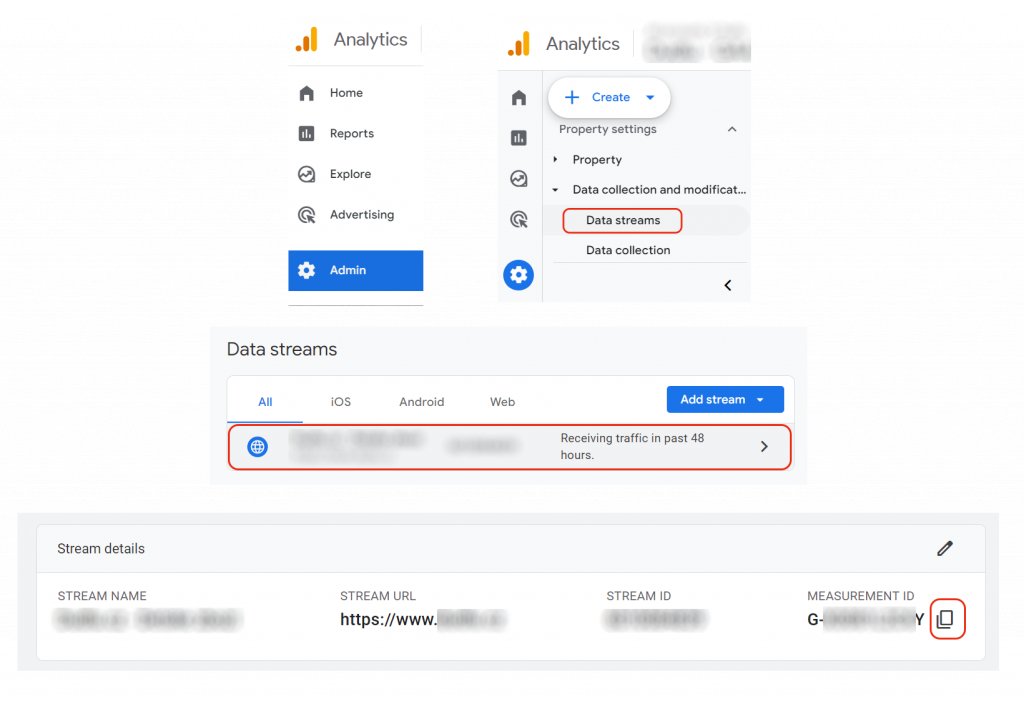Switch to the iOS tab
Image resolution: width=1024 pixels, height=702 pixels.
pos(341,402)
